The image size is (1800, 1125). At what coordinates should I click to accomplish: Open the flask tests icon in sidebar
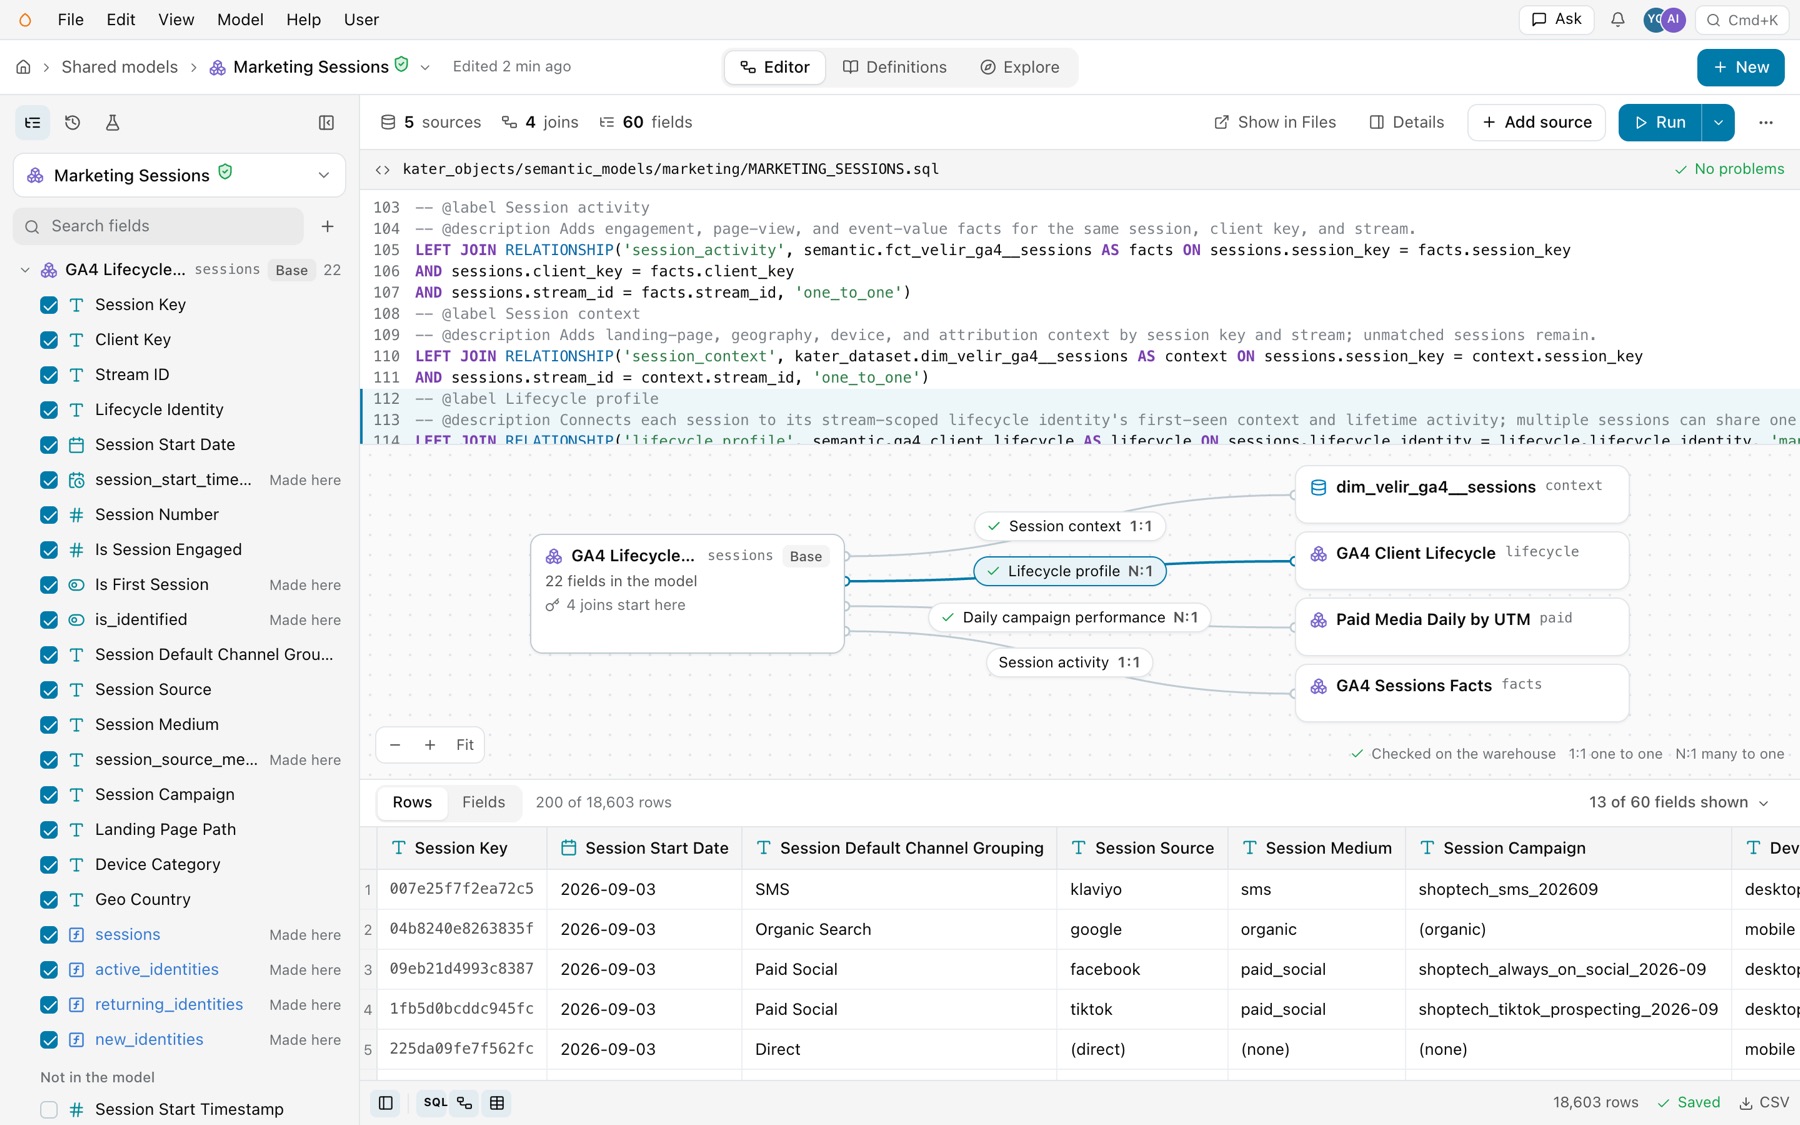(113, 123)
